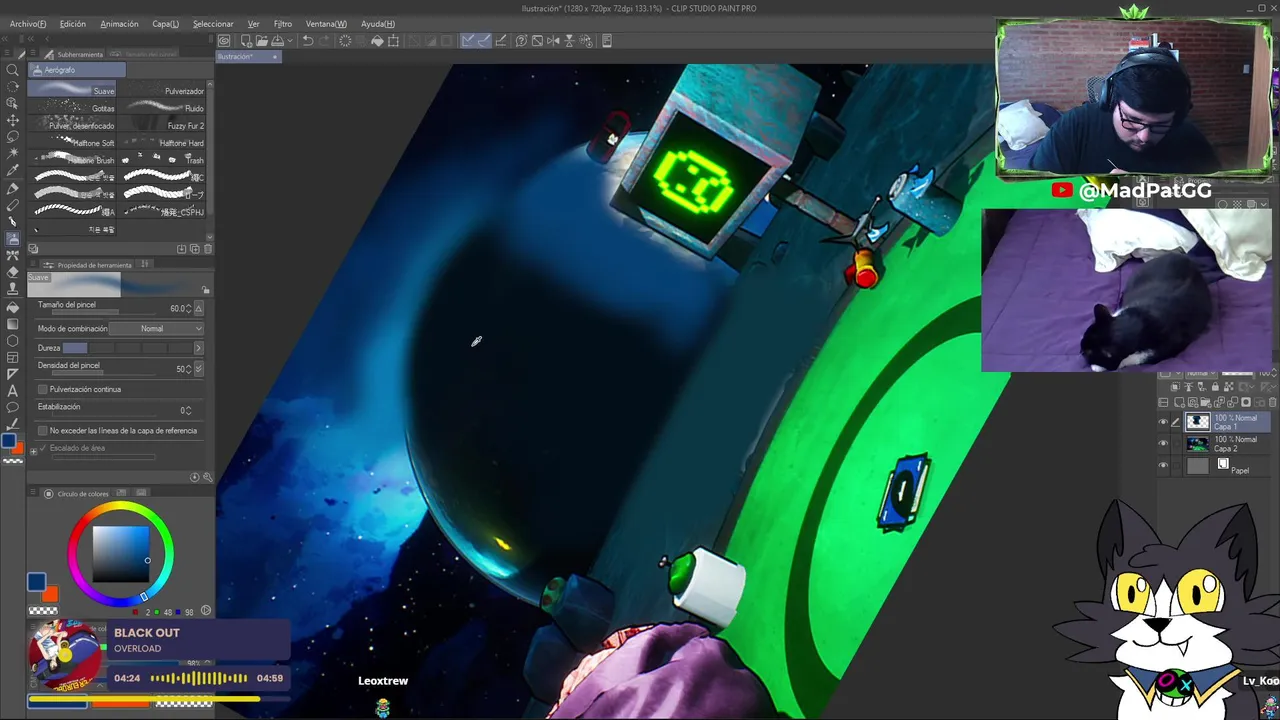Open the Edición menu
Image resolution: width=1280 pixels, height=720 pixels.
click(73, 24)
